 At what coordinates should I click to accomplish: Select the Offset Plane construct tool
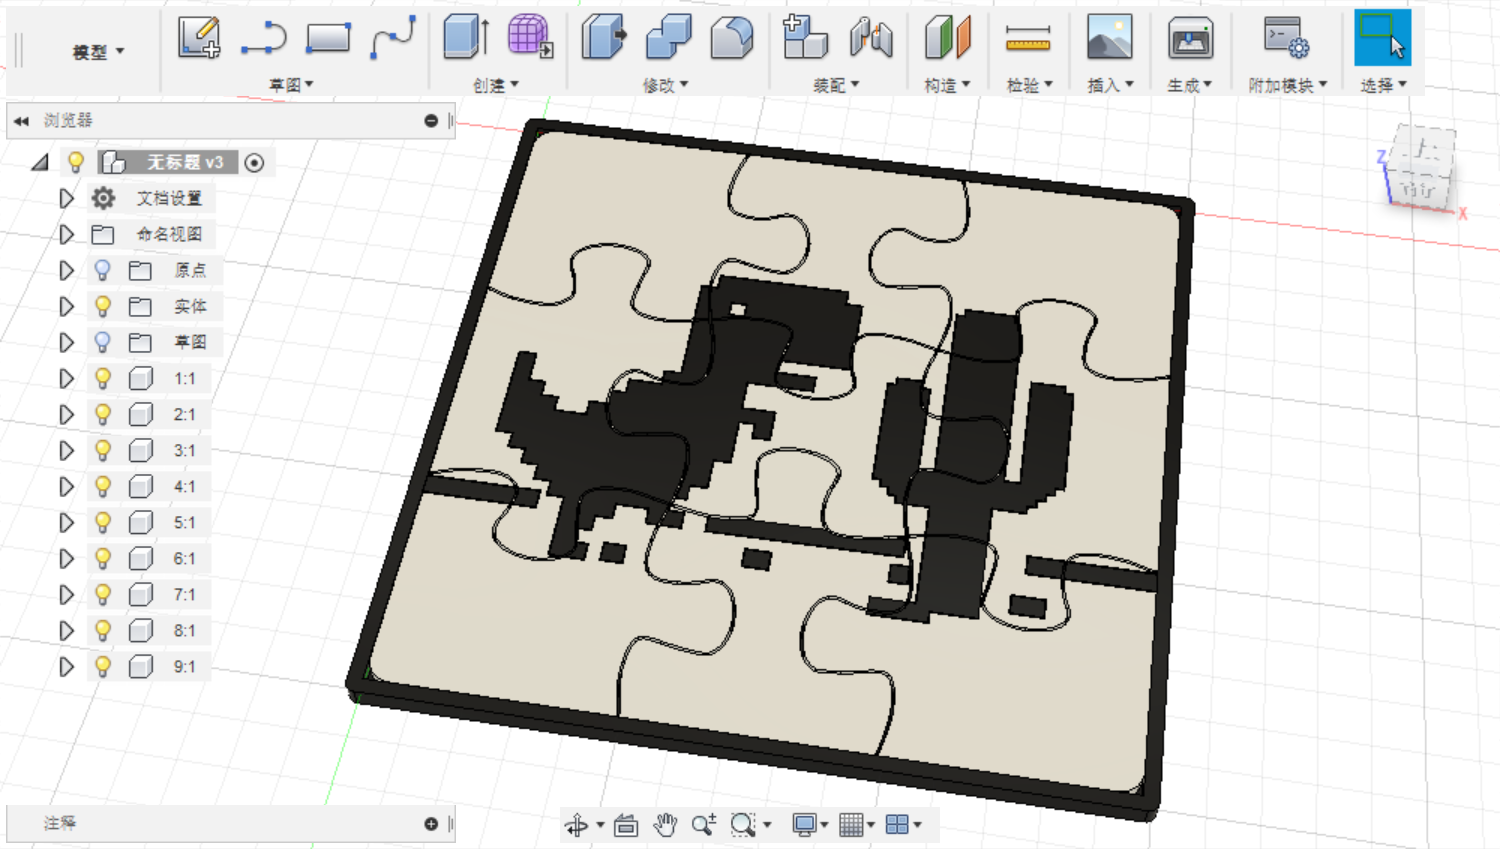pyautogui.click(x=947, y=37)
